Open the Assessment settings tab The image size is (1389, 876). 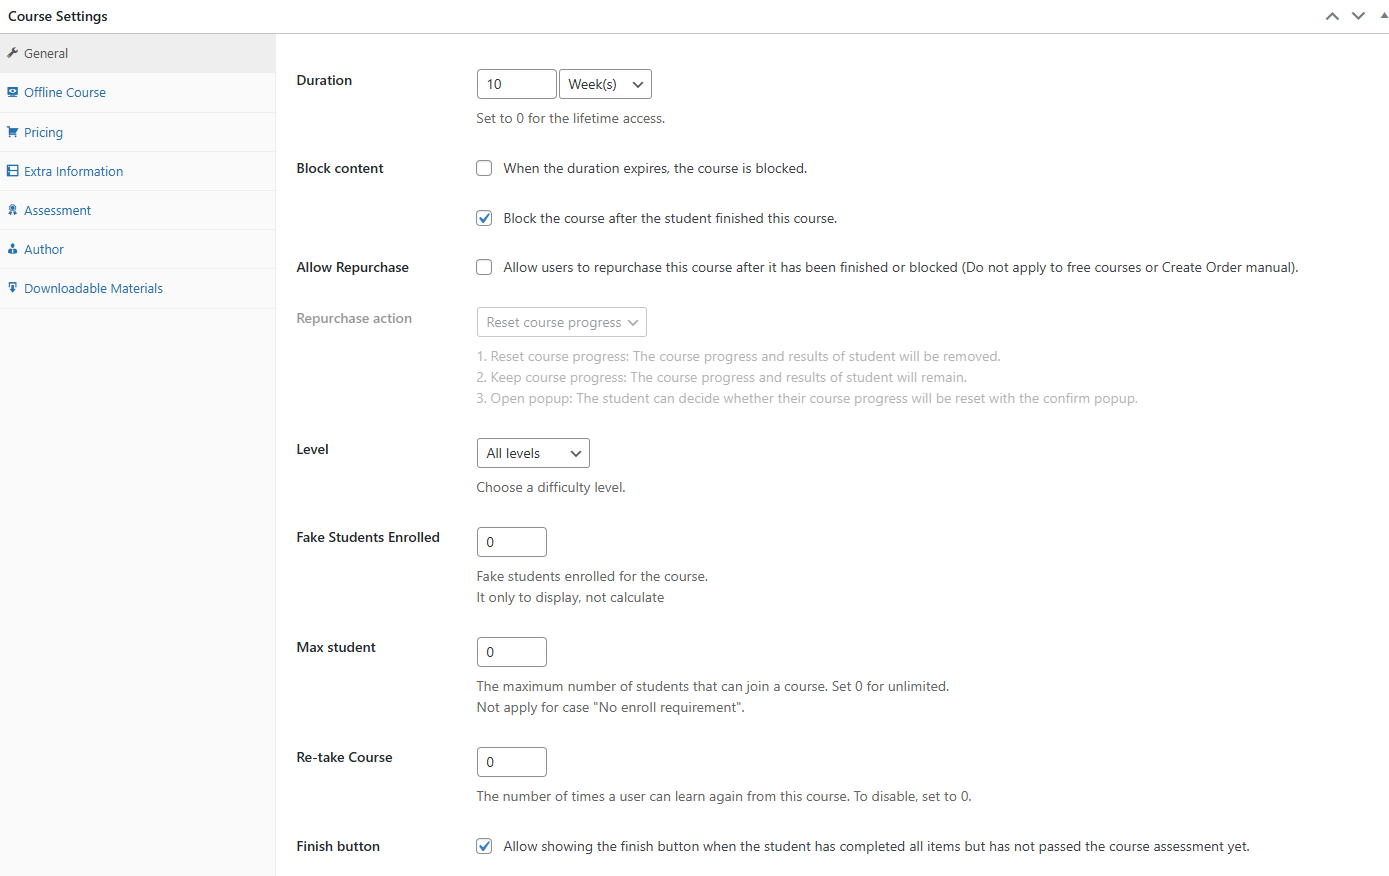[x=57, y=210]
